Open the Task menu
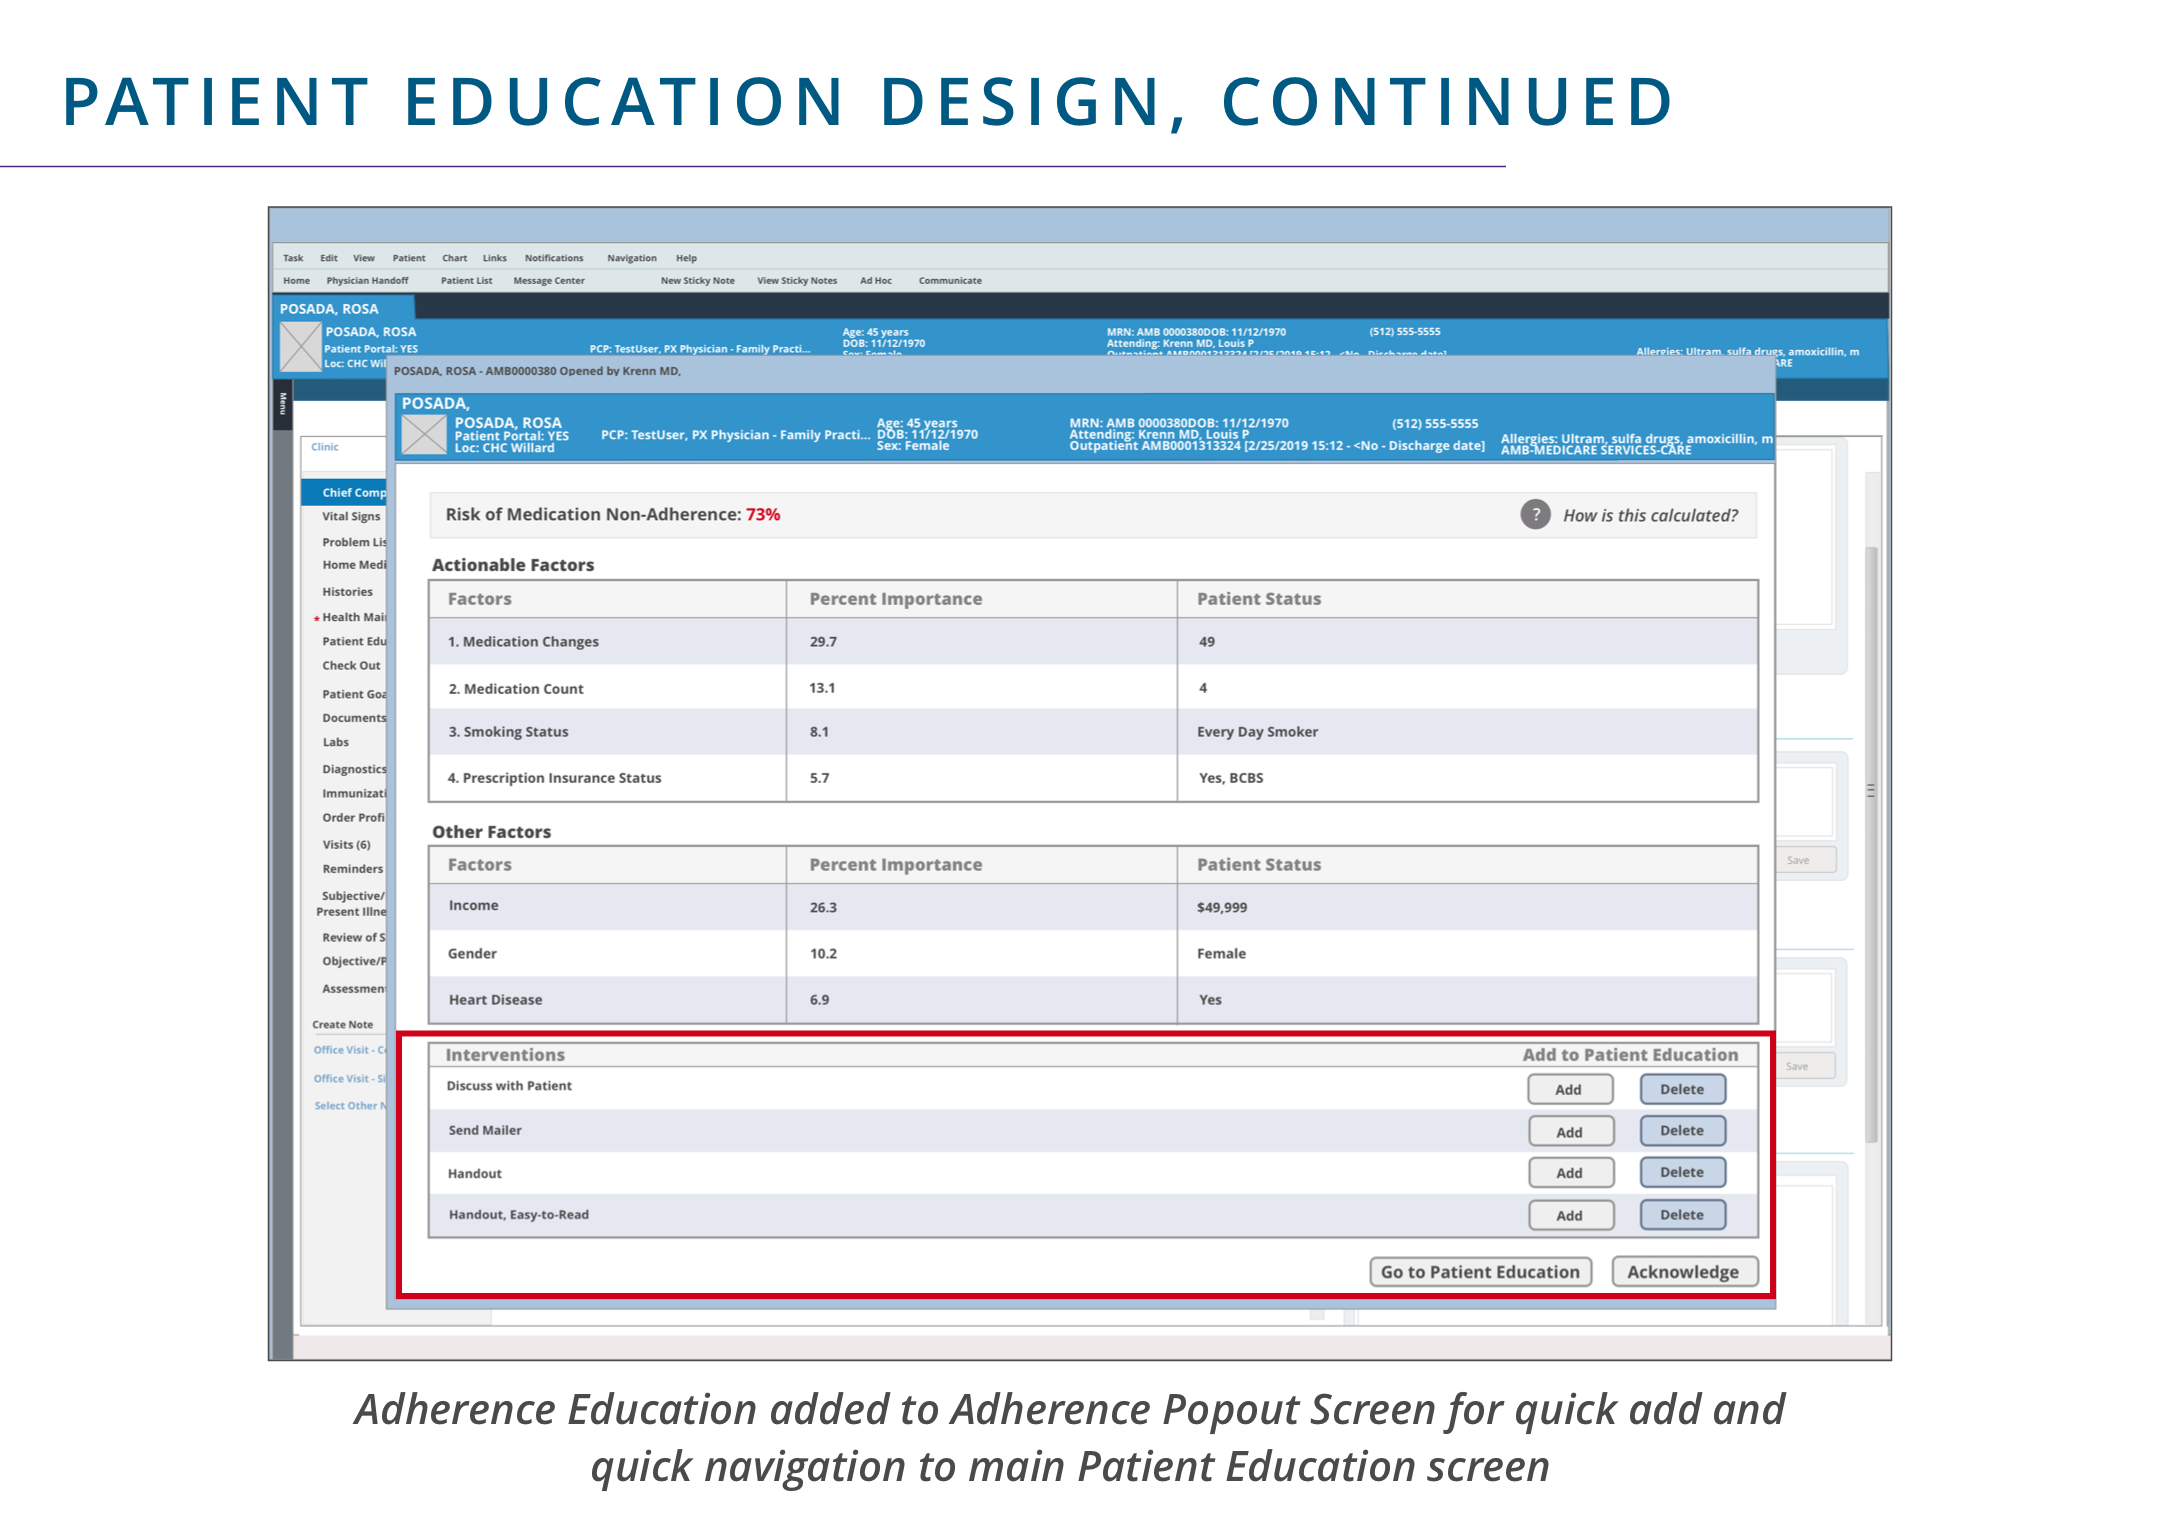 293,258
